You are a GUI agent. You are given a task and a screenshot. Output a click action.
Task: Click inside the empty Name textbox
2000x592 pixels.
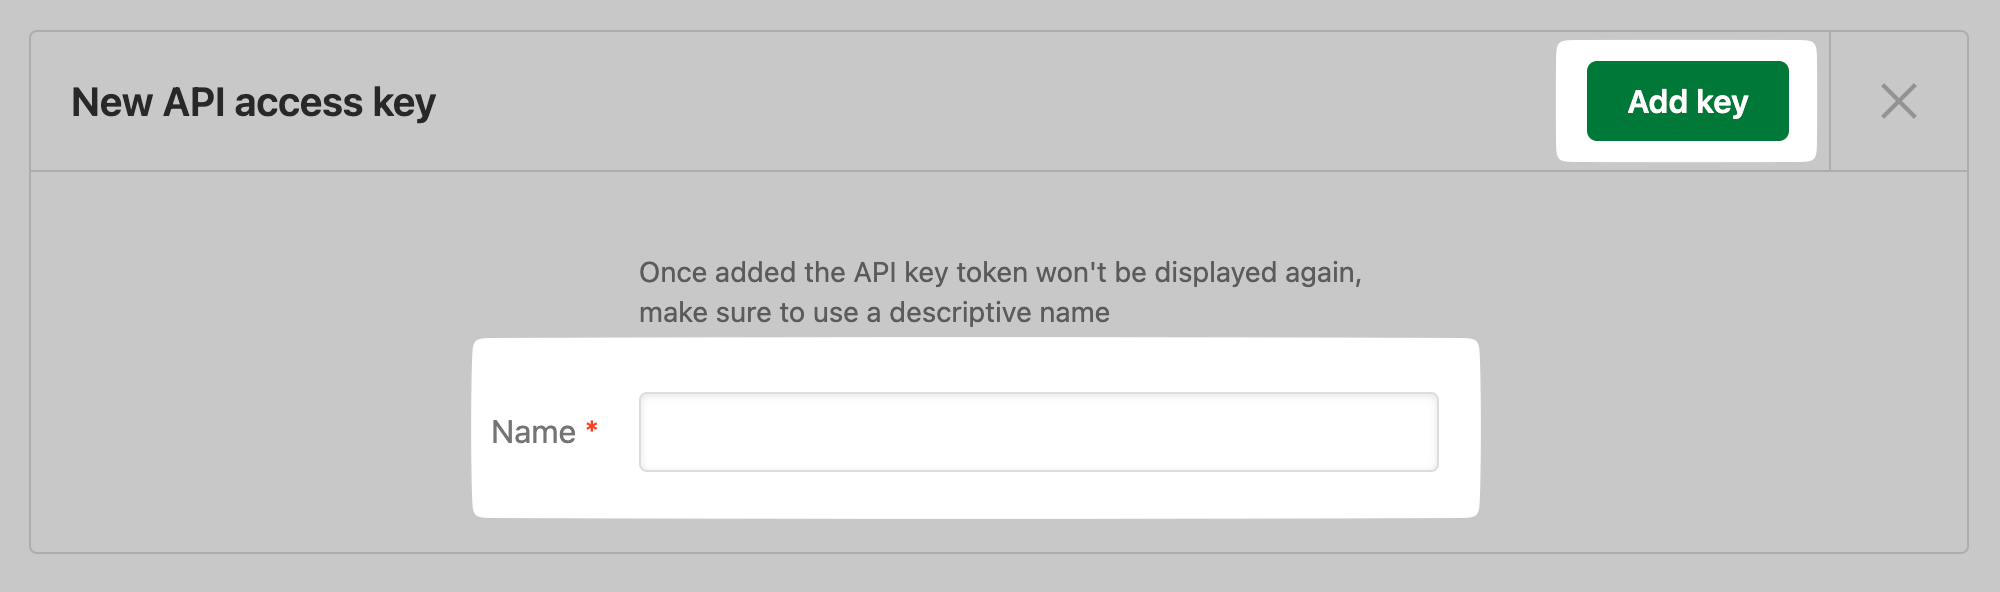click(x=1038, y=432)
